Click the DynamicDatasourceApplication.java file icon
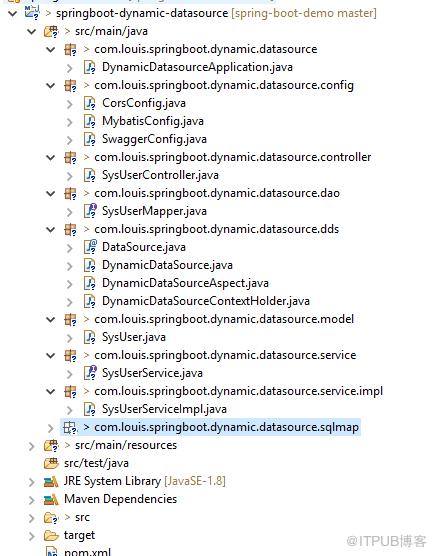This screenshot has height=556, width=436. coord(90,67)
